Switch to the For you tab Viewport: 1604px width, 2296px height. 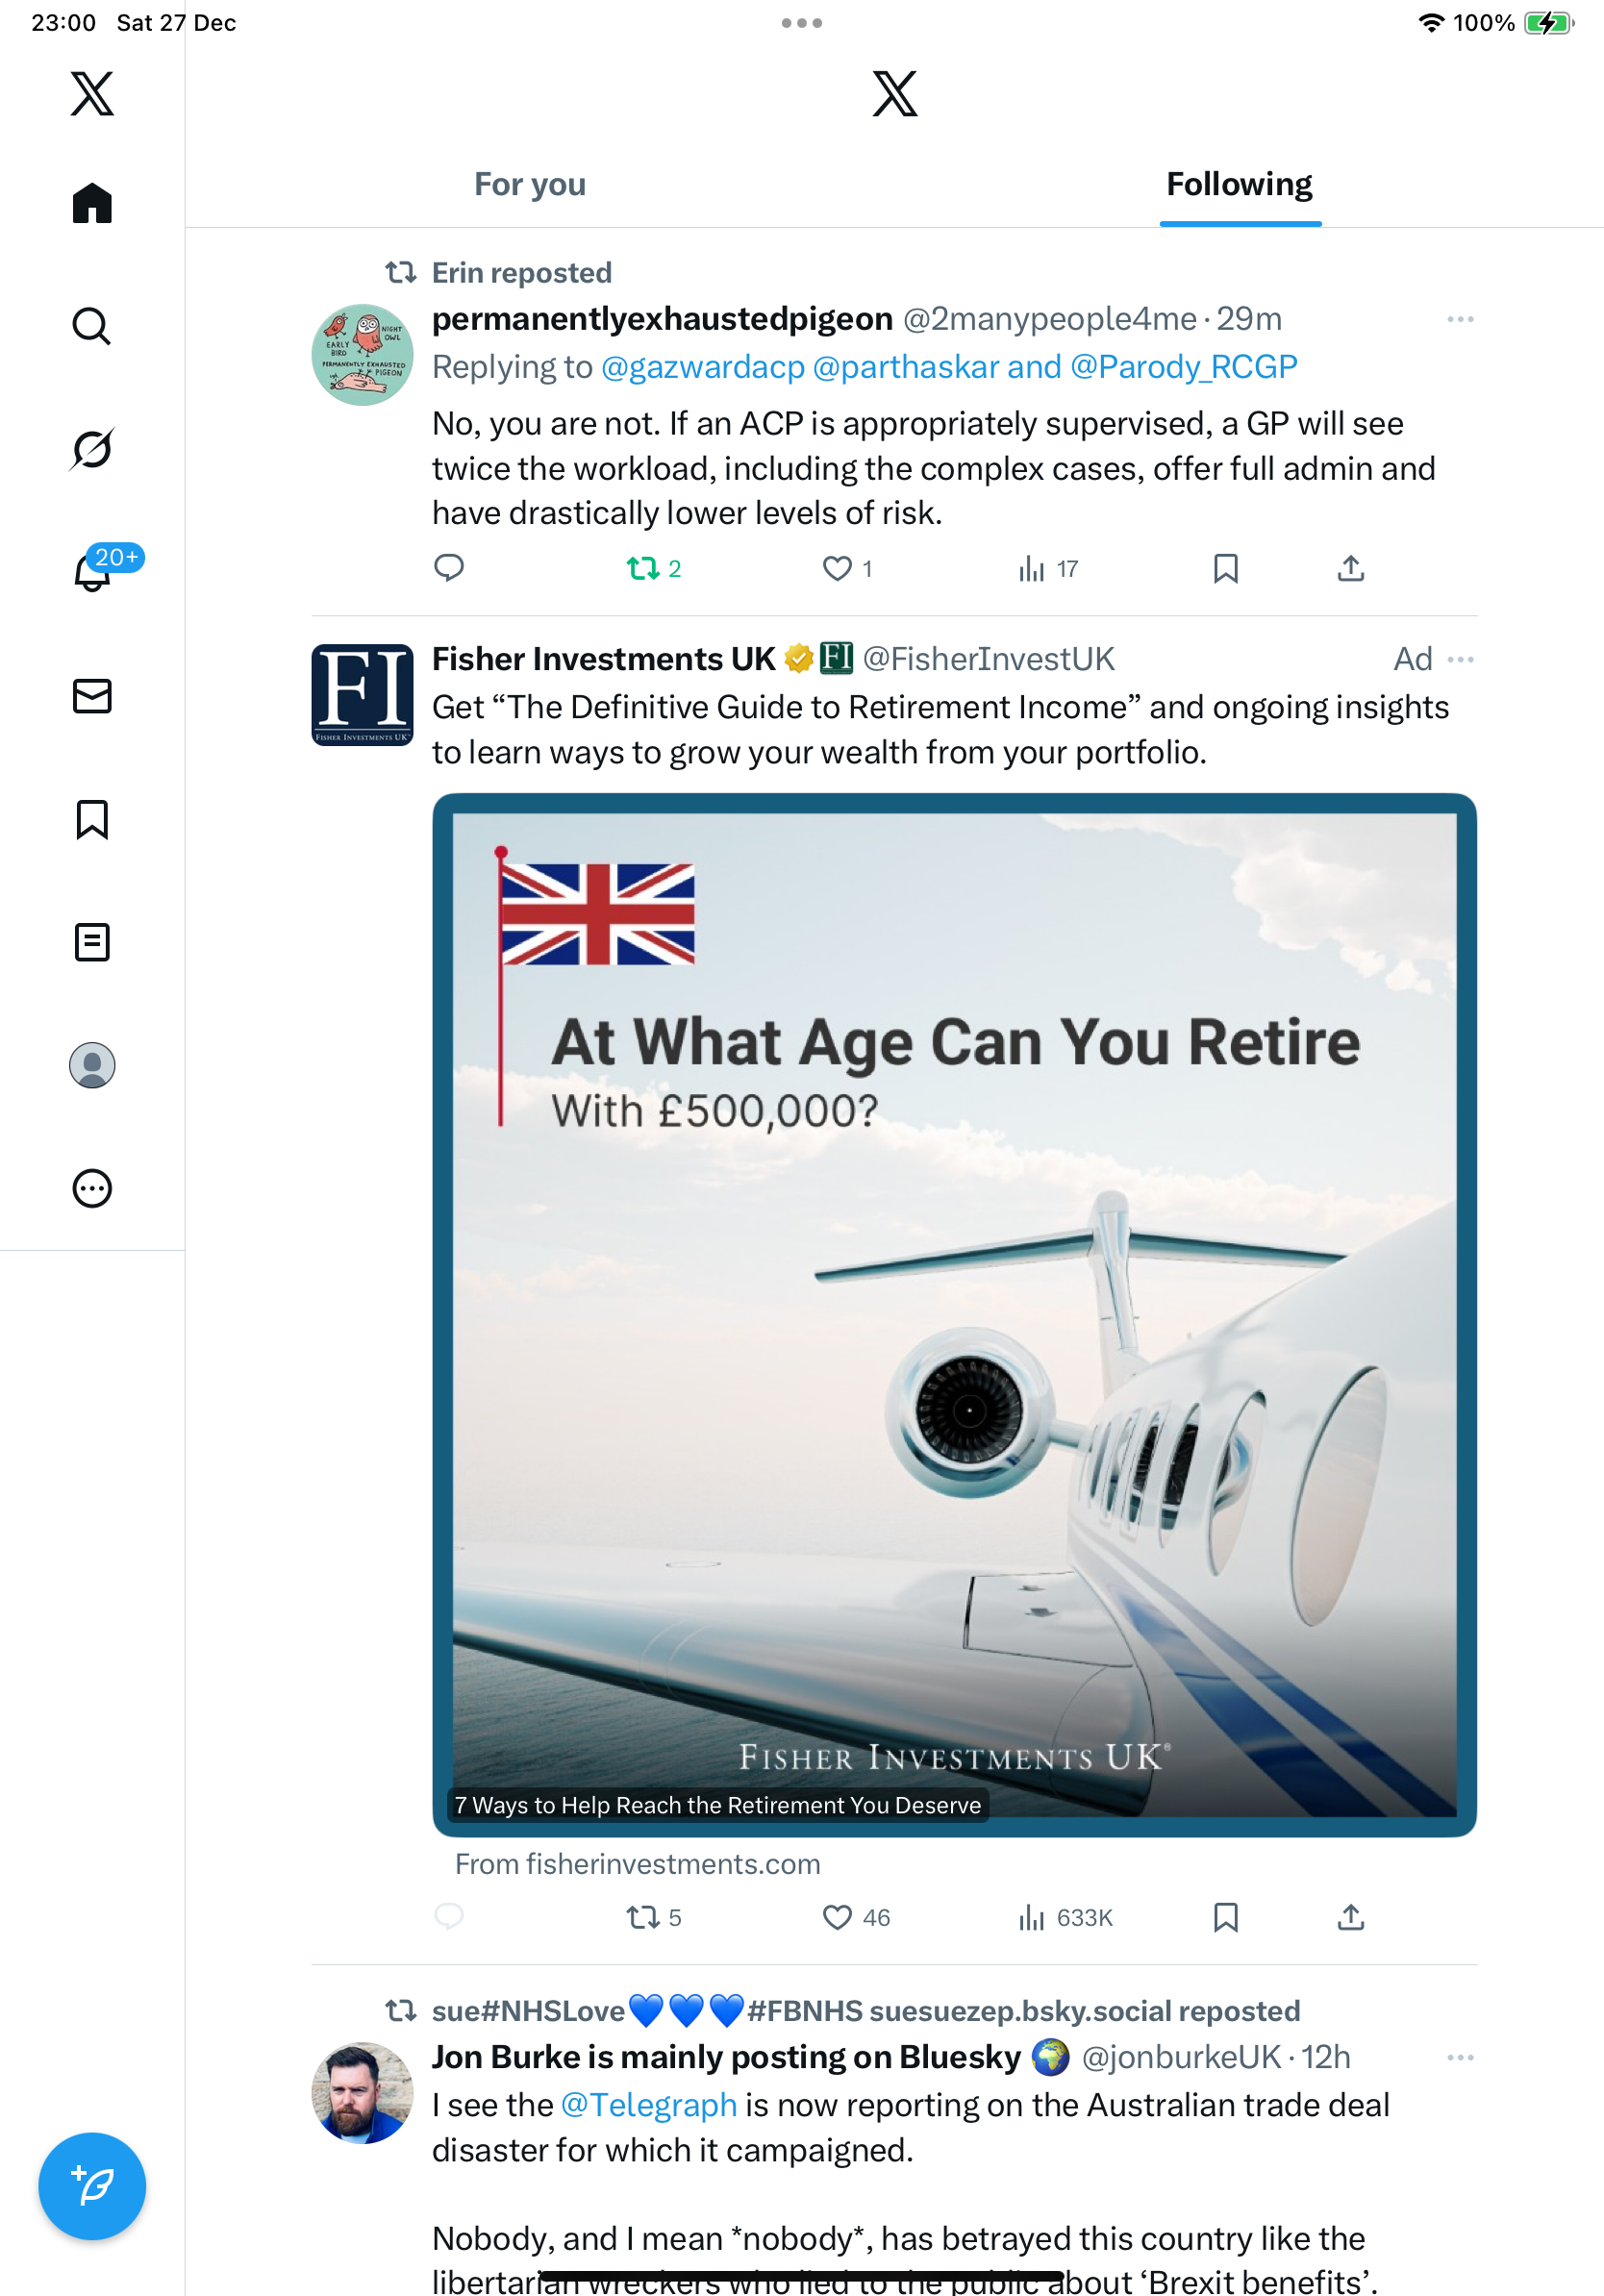coord(530,185)
